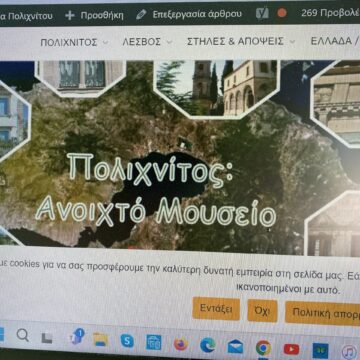Click the bell tower church hexagon photo
Viewport: 360px width, 360px height.
217,88
